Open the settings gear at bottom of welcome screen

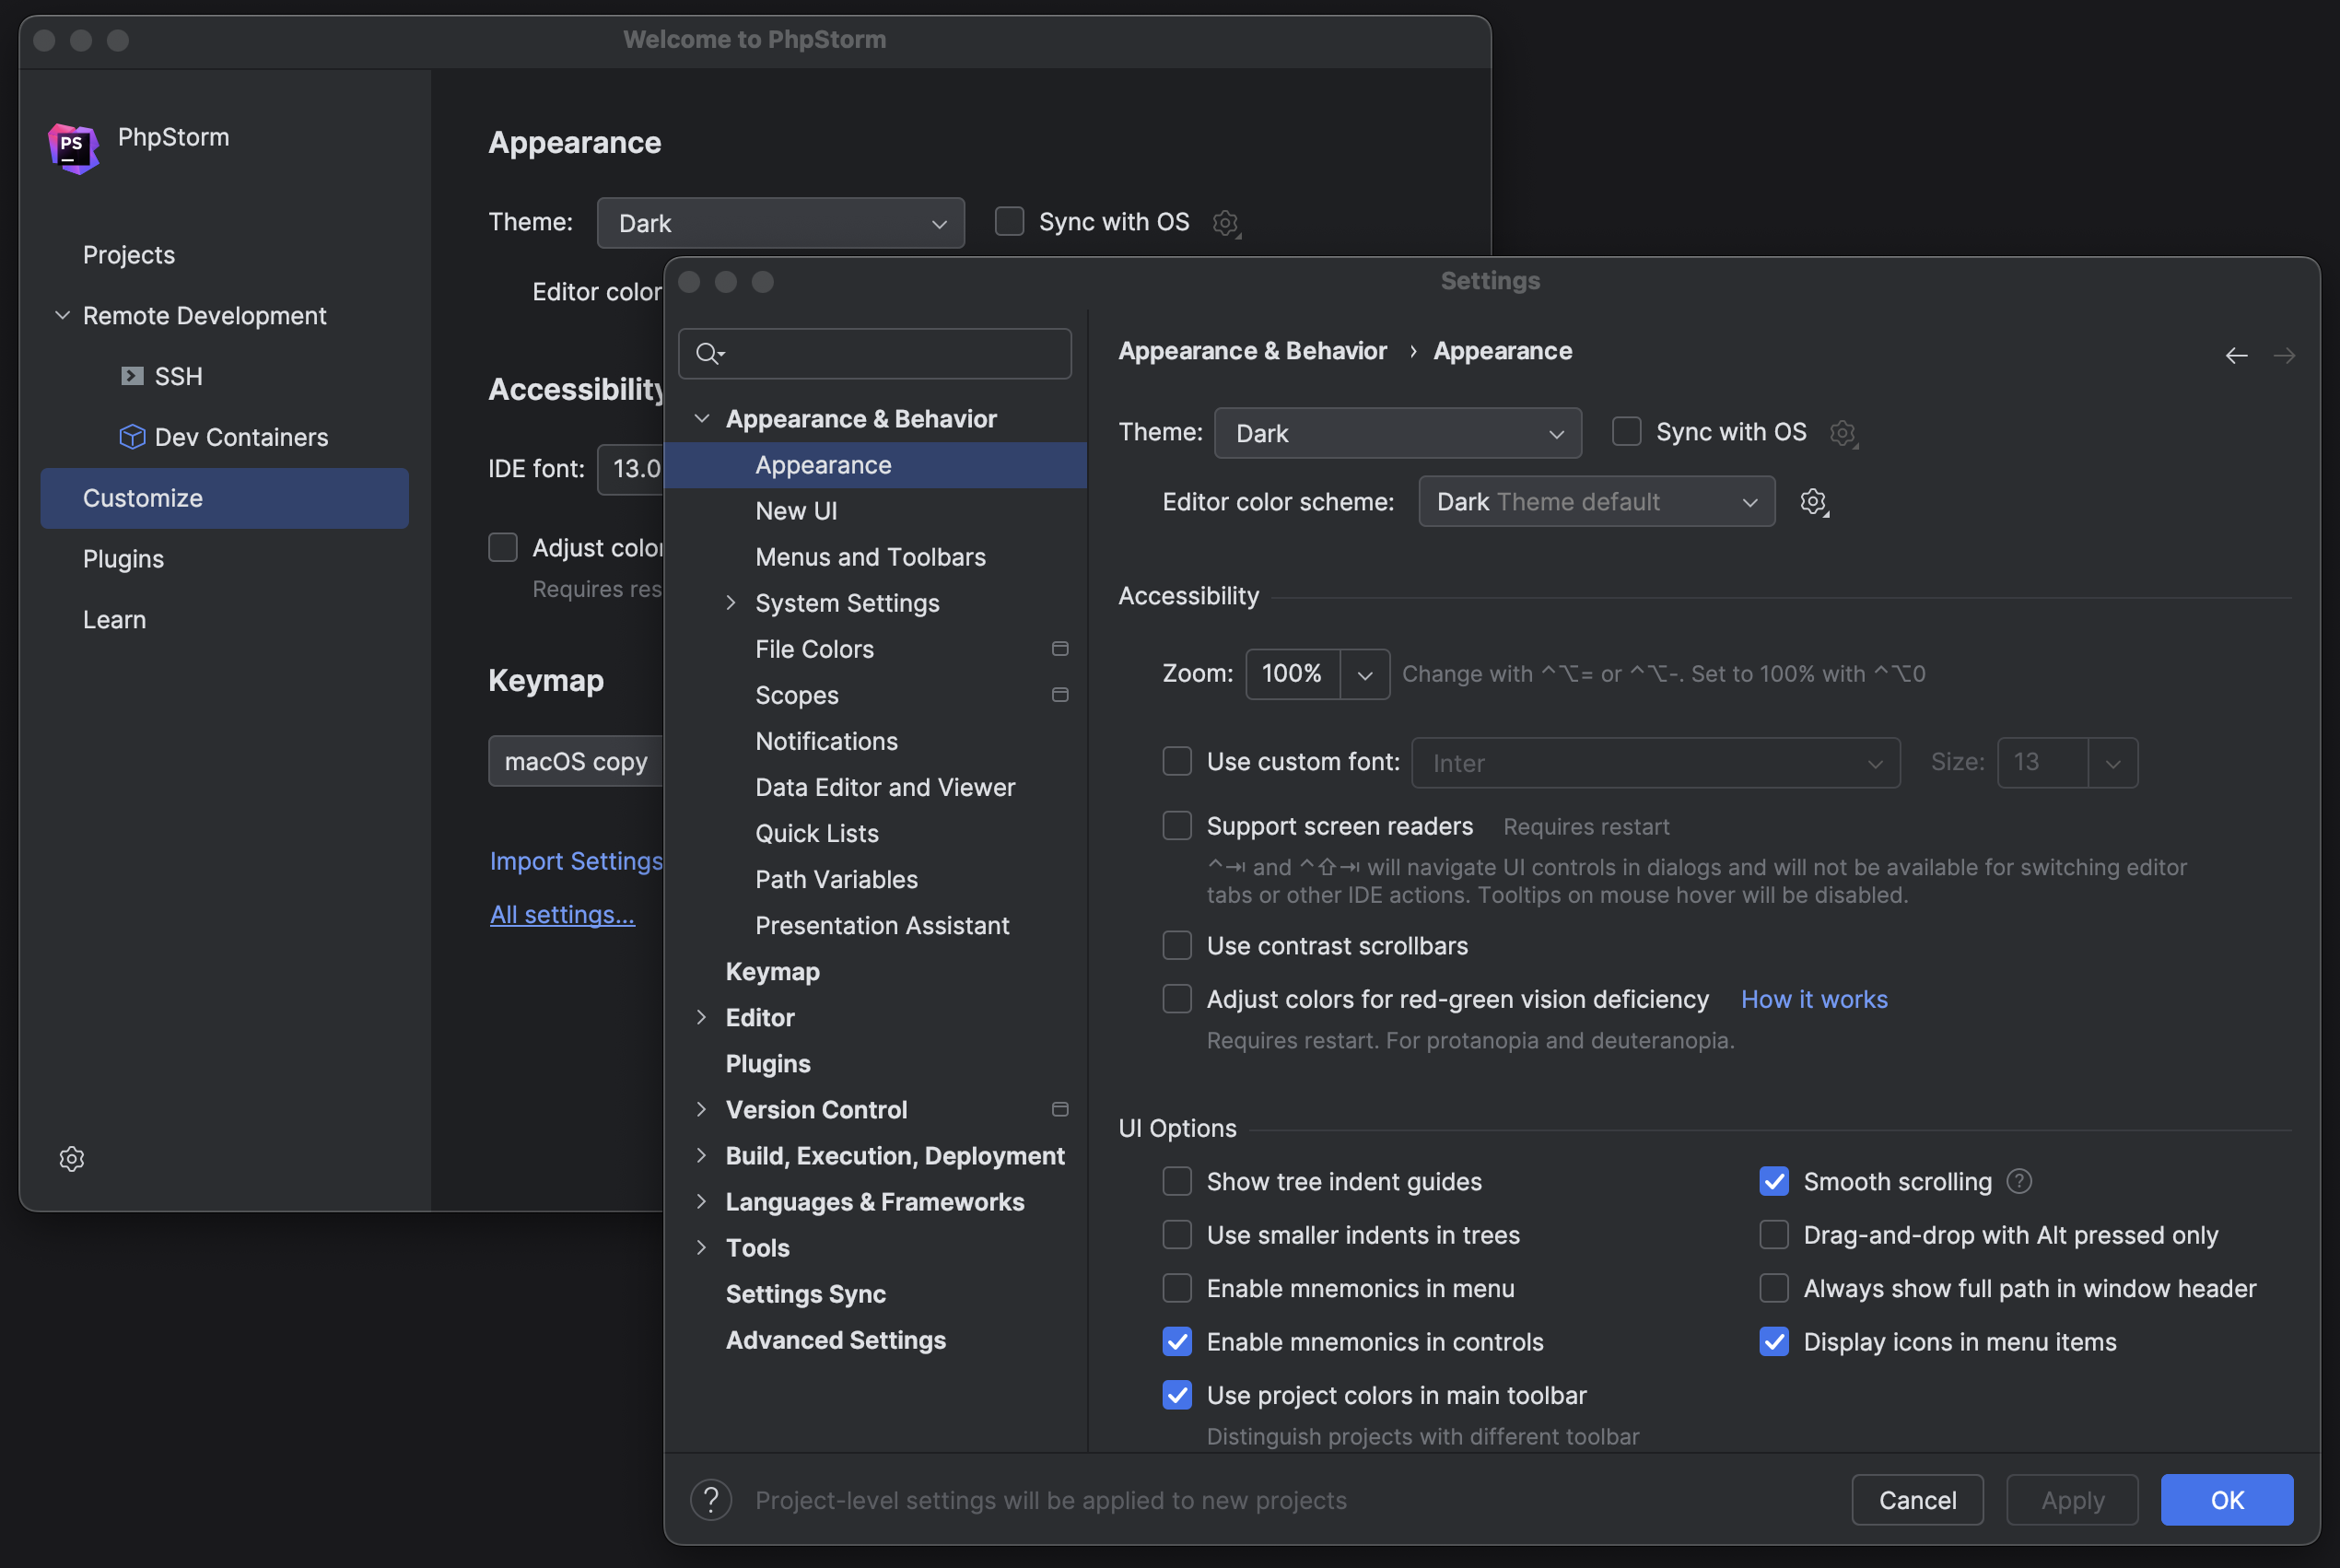71,1158
